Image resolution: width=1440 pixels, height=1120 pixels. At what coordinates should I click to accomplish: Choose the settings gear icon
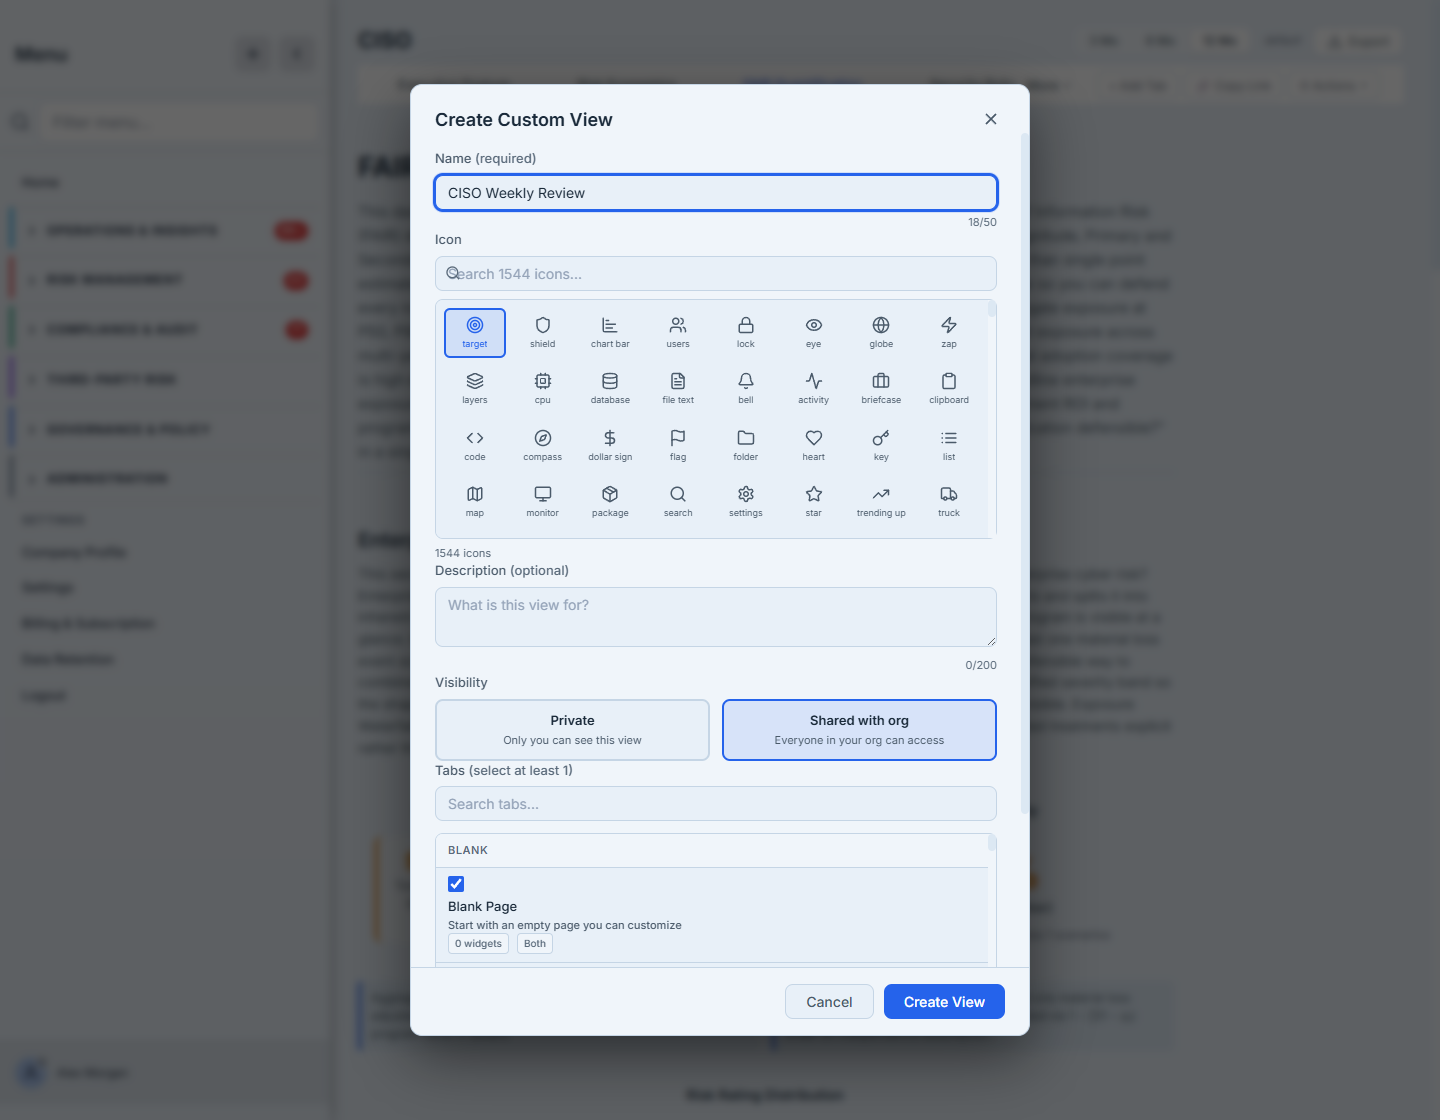point(746,502)
